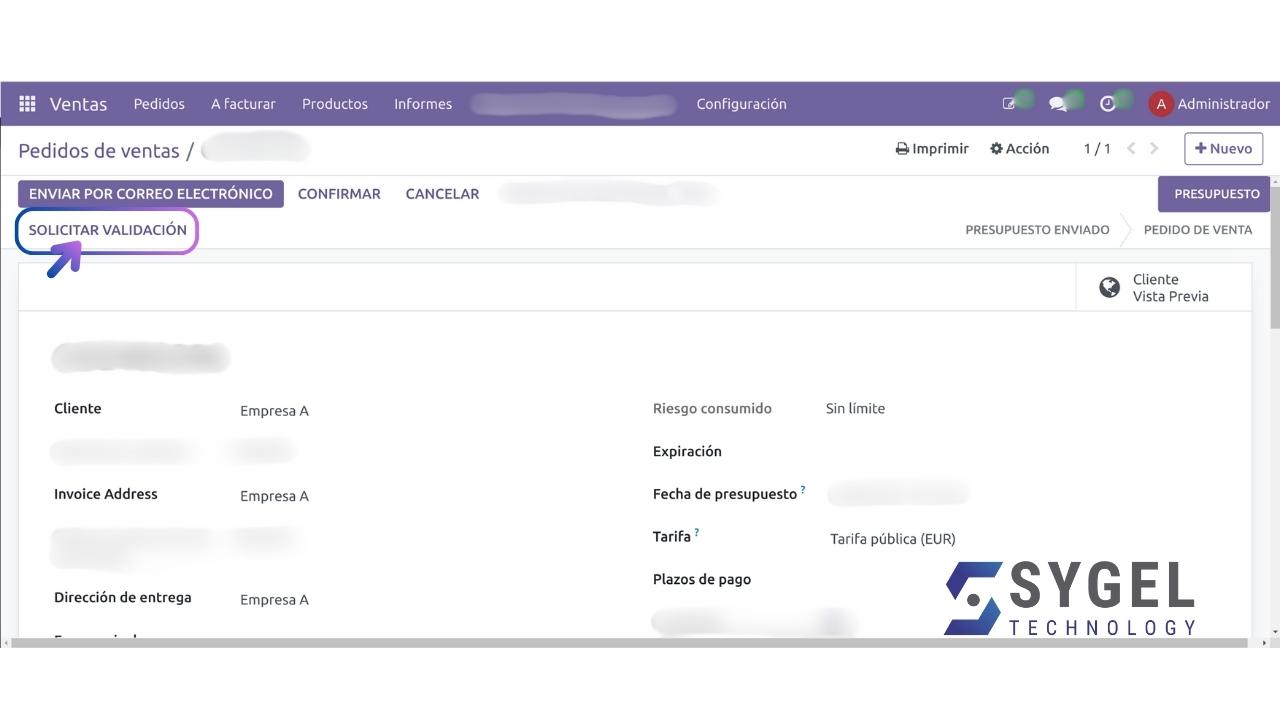Click Dirección de entrega value Empresa A
Viewport: 1280px width, 720px height.
click(x=274, y=600)
